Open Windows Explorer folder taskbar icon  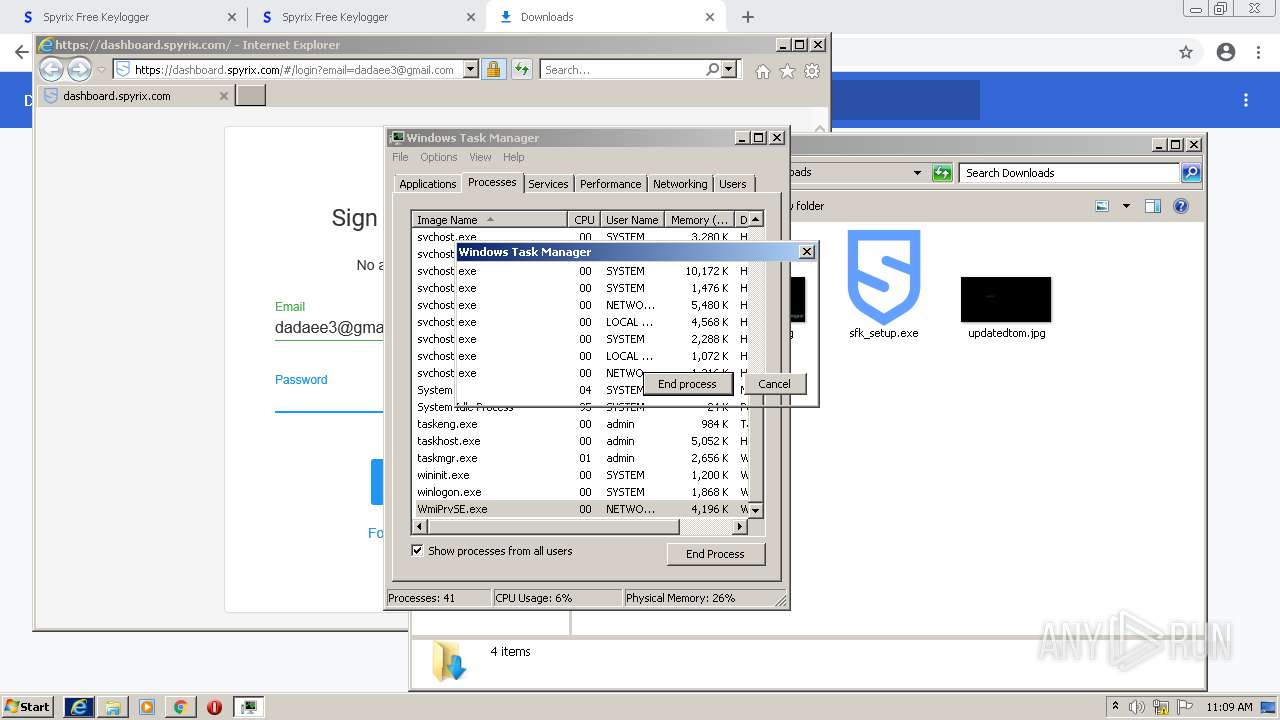click(113, 707)
